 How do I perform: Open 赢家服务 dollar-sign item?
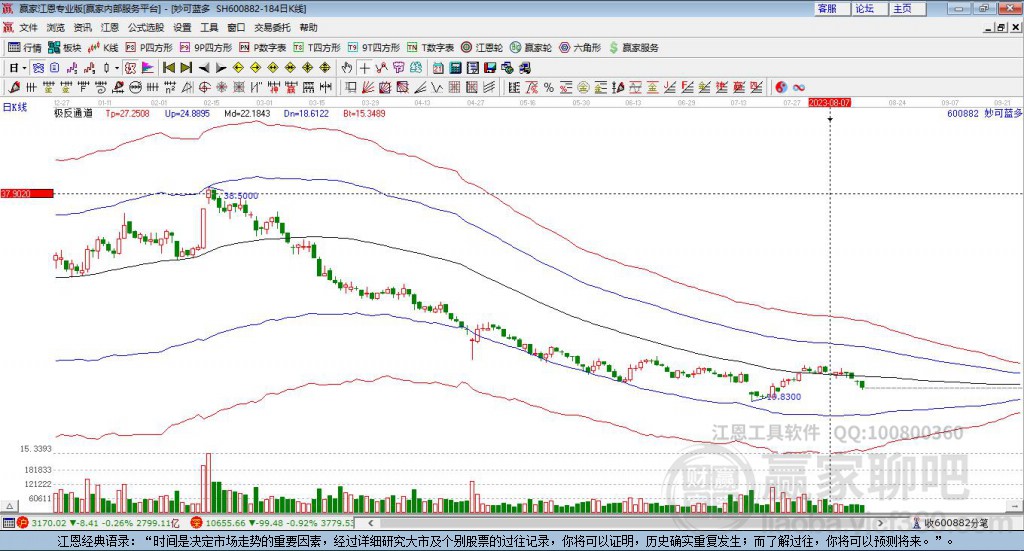pyautogui.click(x=633, y=48)
